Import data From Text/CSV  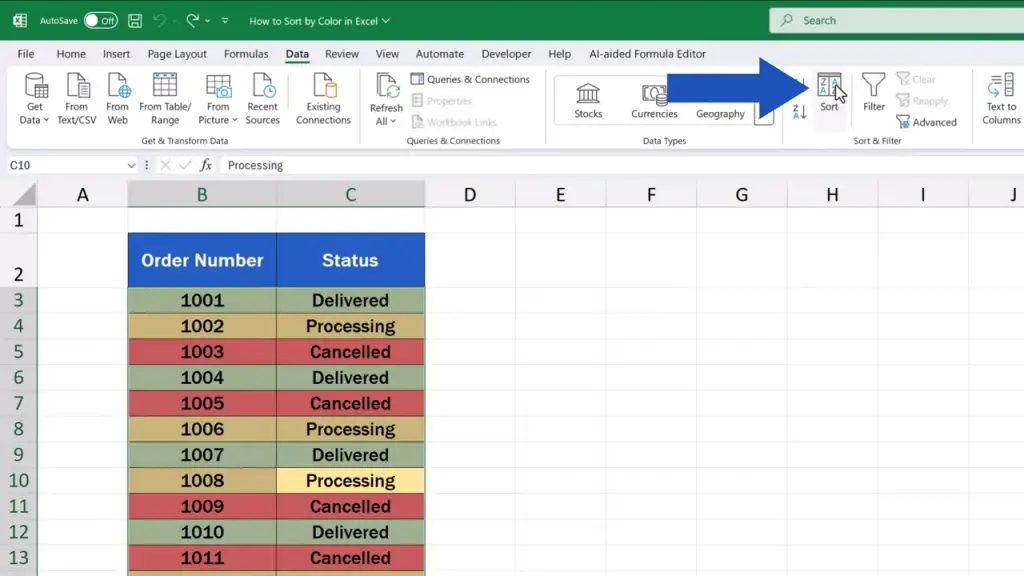tap(76, 98)
